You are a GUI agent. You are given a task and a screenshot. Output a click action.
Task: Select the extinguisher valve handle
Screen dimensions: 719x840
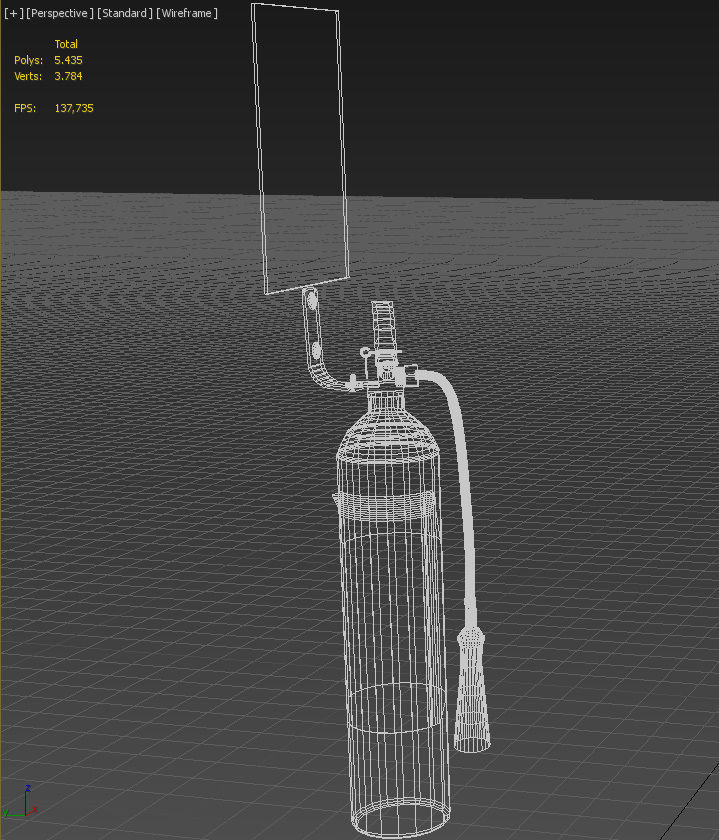click(383, 327)
